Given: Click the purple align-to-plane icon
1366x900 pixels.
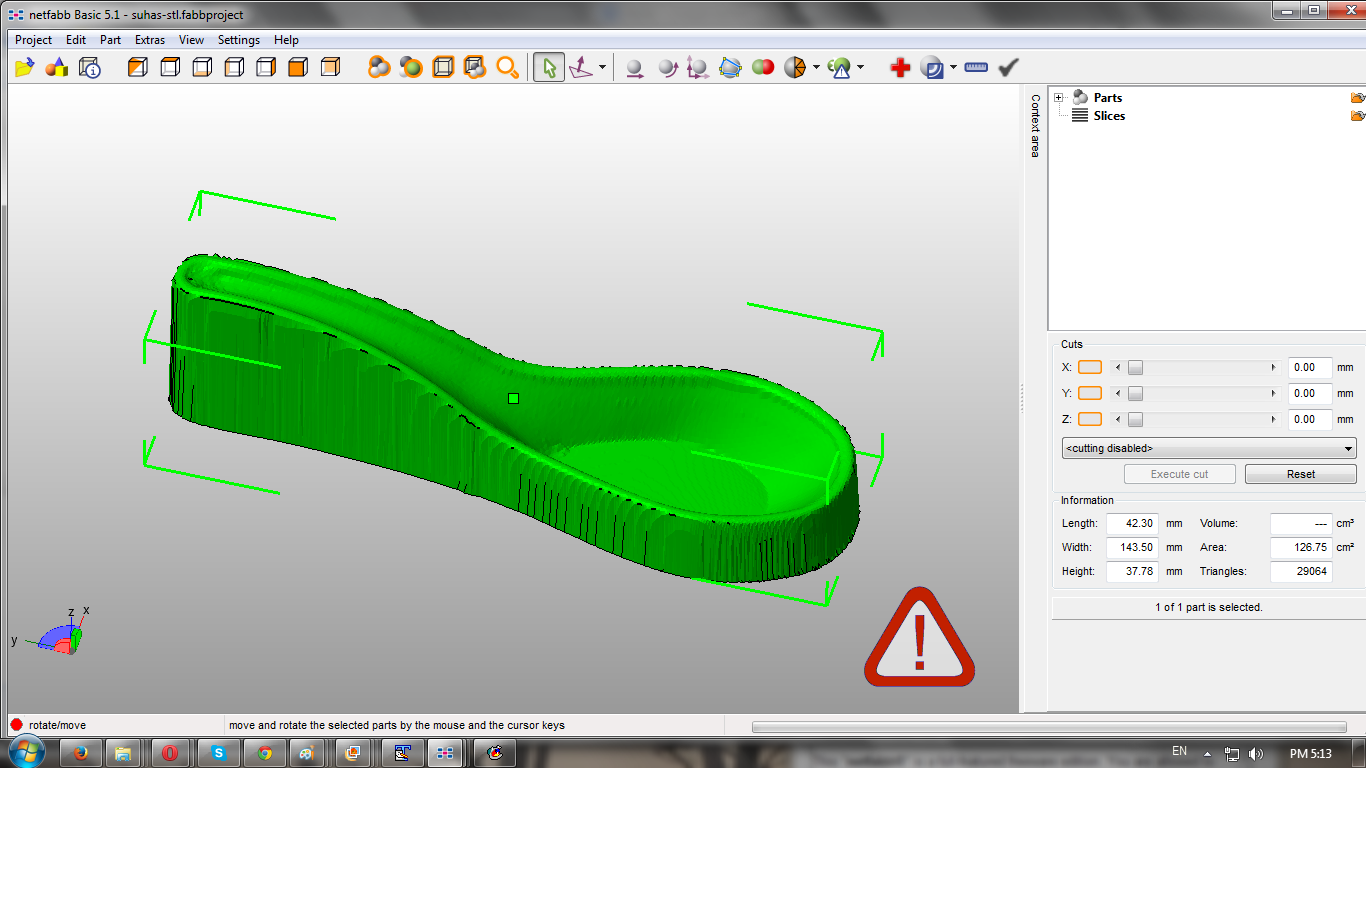Looking at the screenshot, I should click(x=581, y=67).
